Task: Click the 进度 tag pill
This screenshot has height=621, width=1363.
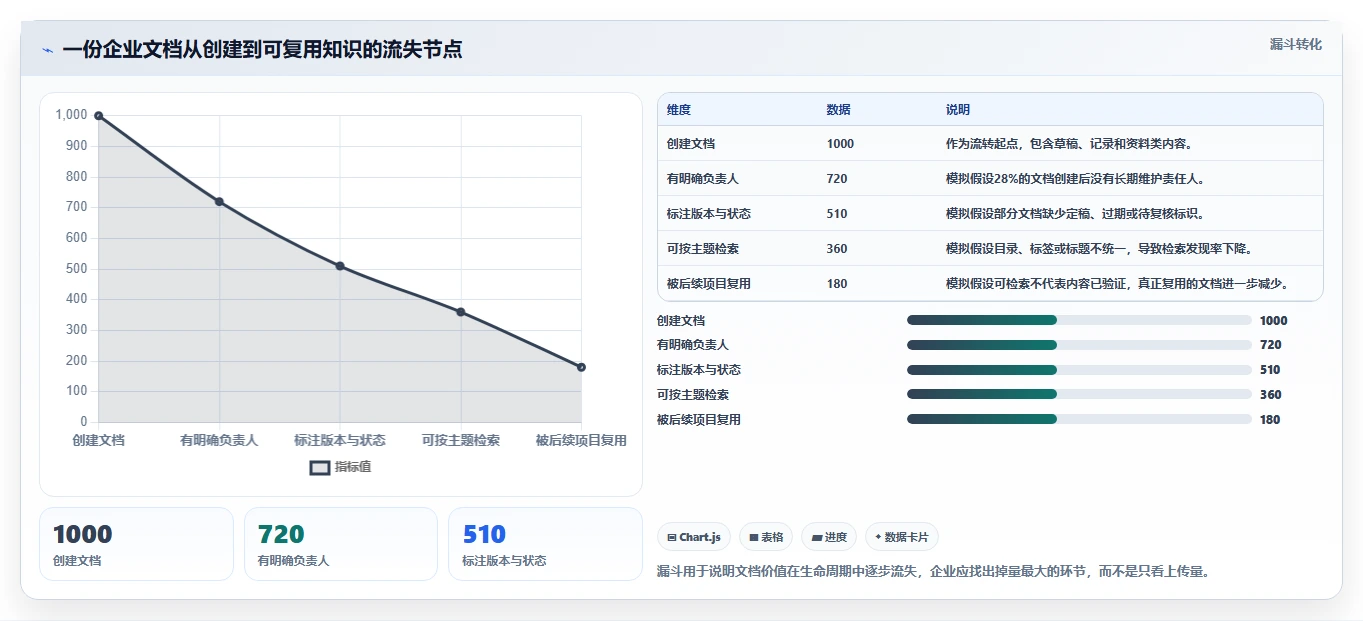Action: coord(829,537)
